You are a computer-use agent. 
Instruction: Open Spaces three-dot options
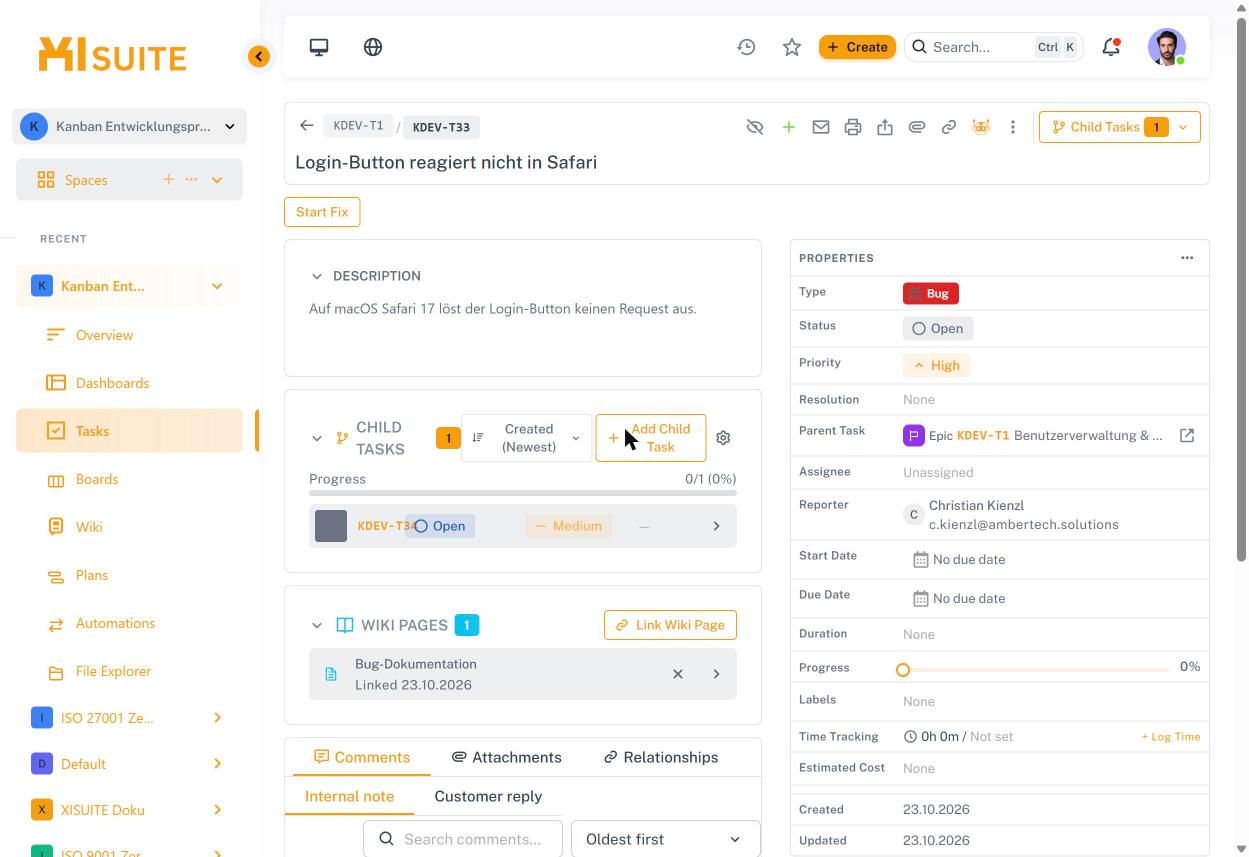point(191,179)
